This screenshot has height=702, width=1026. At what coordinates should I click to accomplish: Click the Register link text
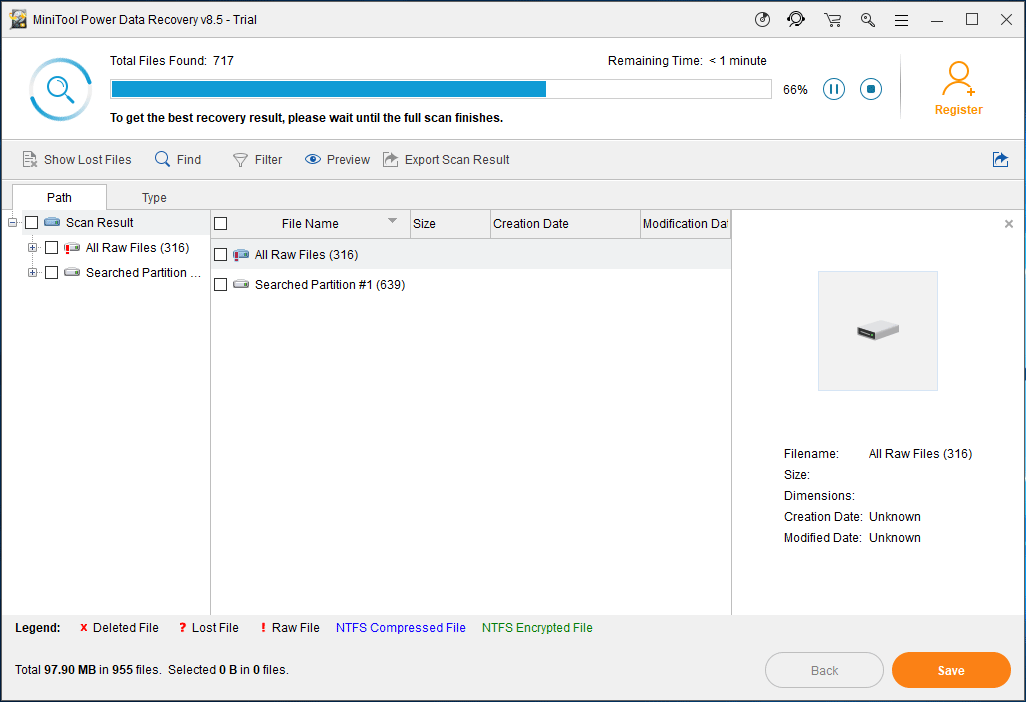click(x=959, y=110)
